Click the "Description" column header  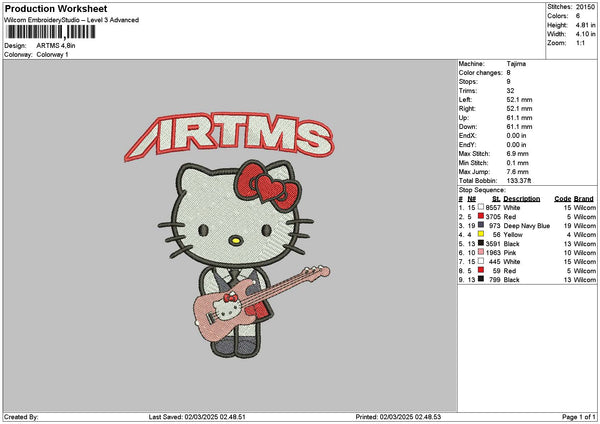[x=522, y=199]
